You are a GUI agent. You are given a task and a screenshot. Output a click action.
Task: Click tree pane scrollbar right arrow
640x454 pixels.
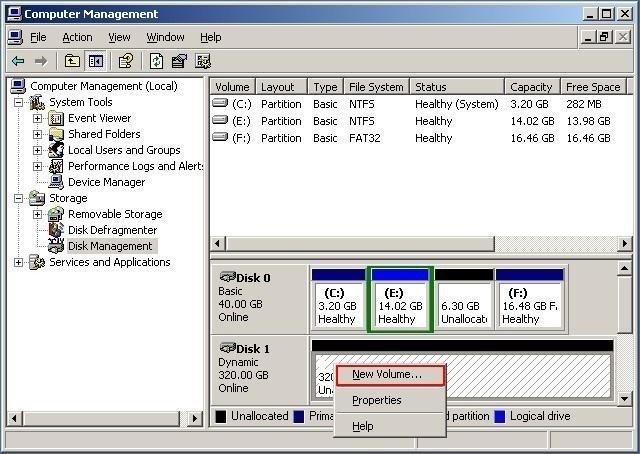click(x=195, y=418)
